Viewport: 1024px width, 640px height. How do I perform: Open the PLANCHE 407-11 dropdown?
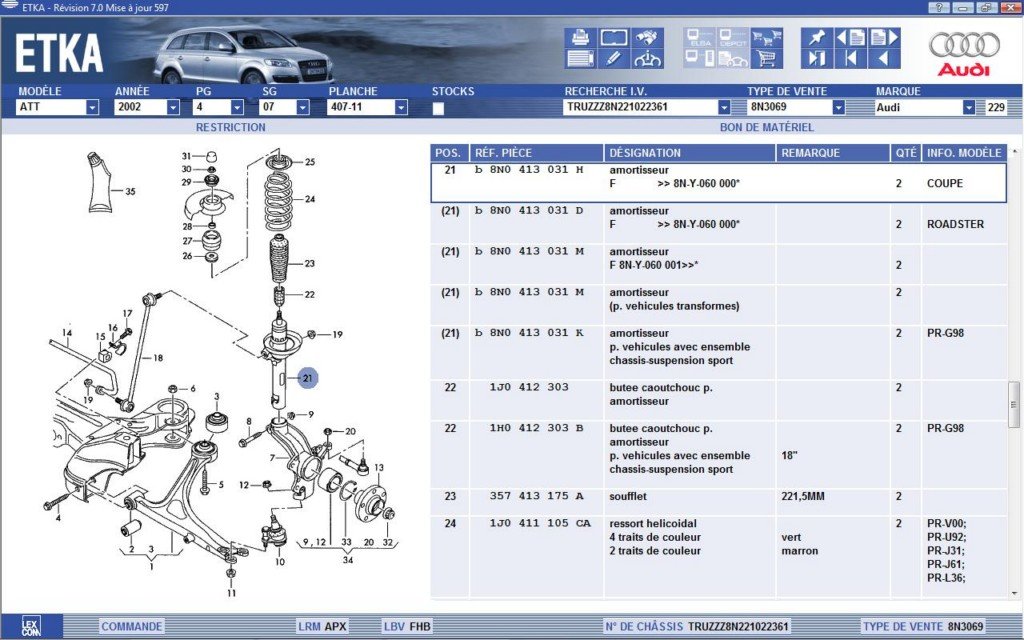401,108
